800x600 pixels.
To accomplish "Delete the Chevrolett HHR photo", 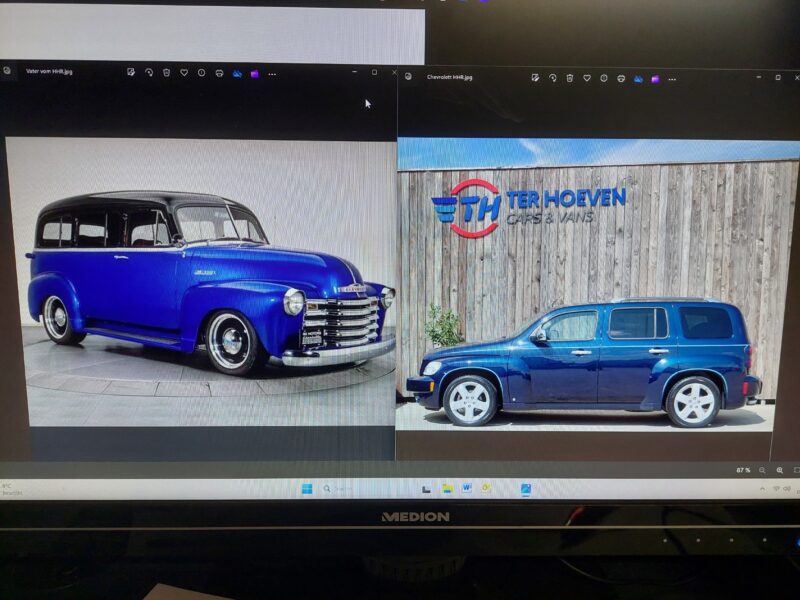I will coord(569,78).
